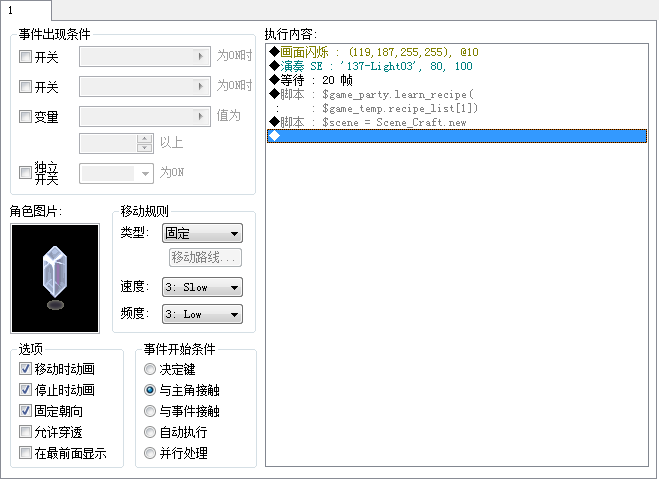Open the first switch selector field
This screenshot has height=480, width=659.
pos(145,56)
